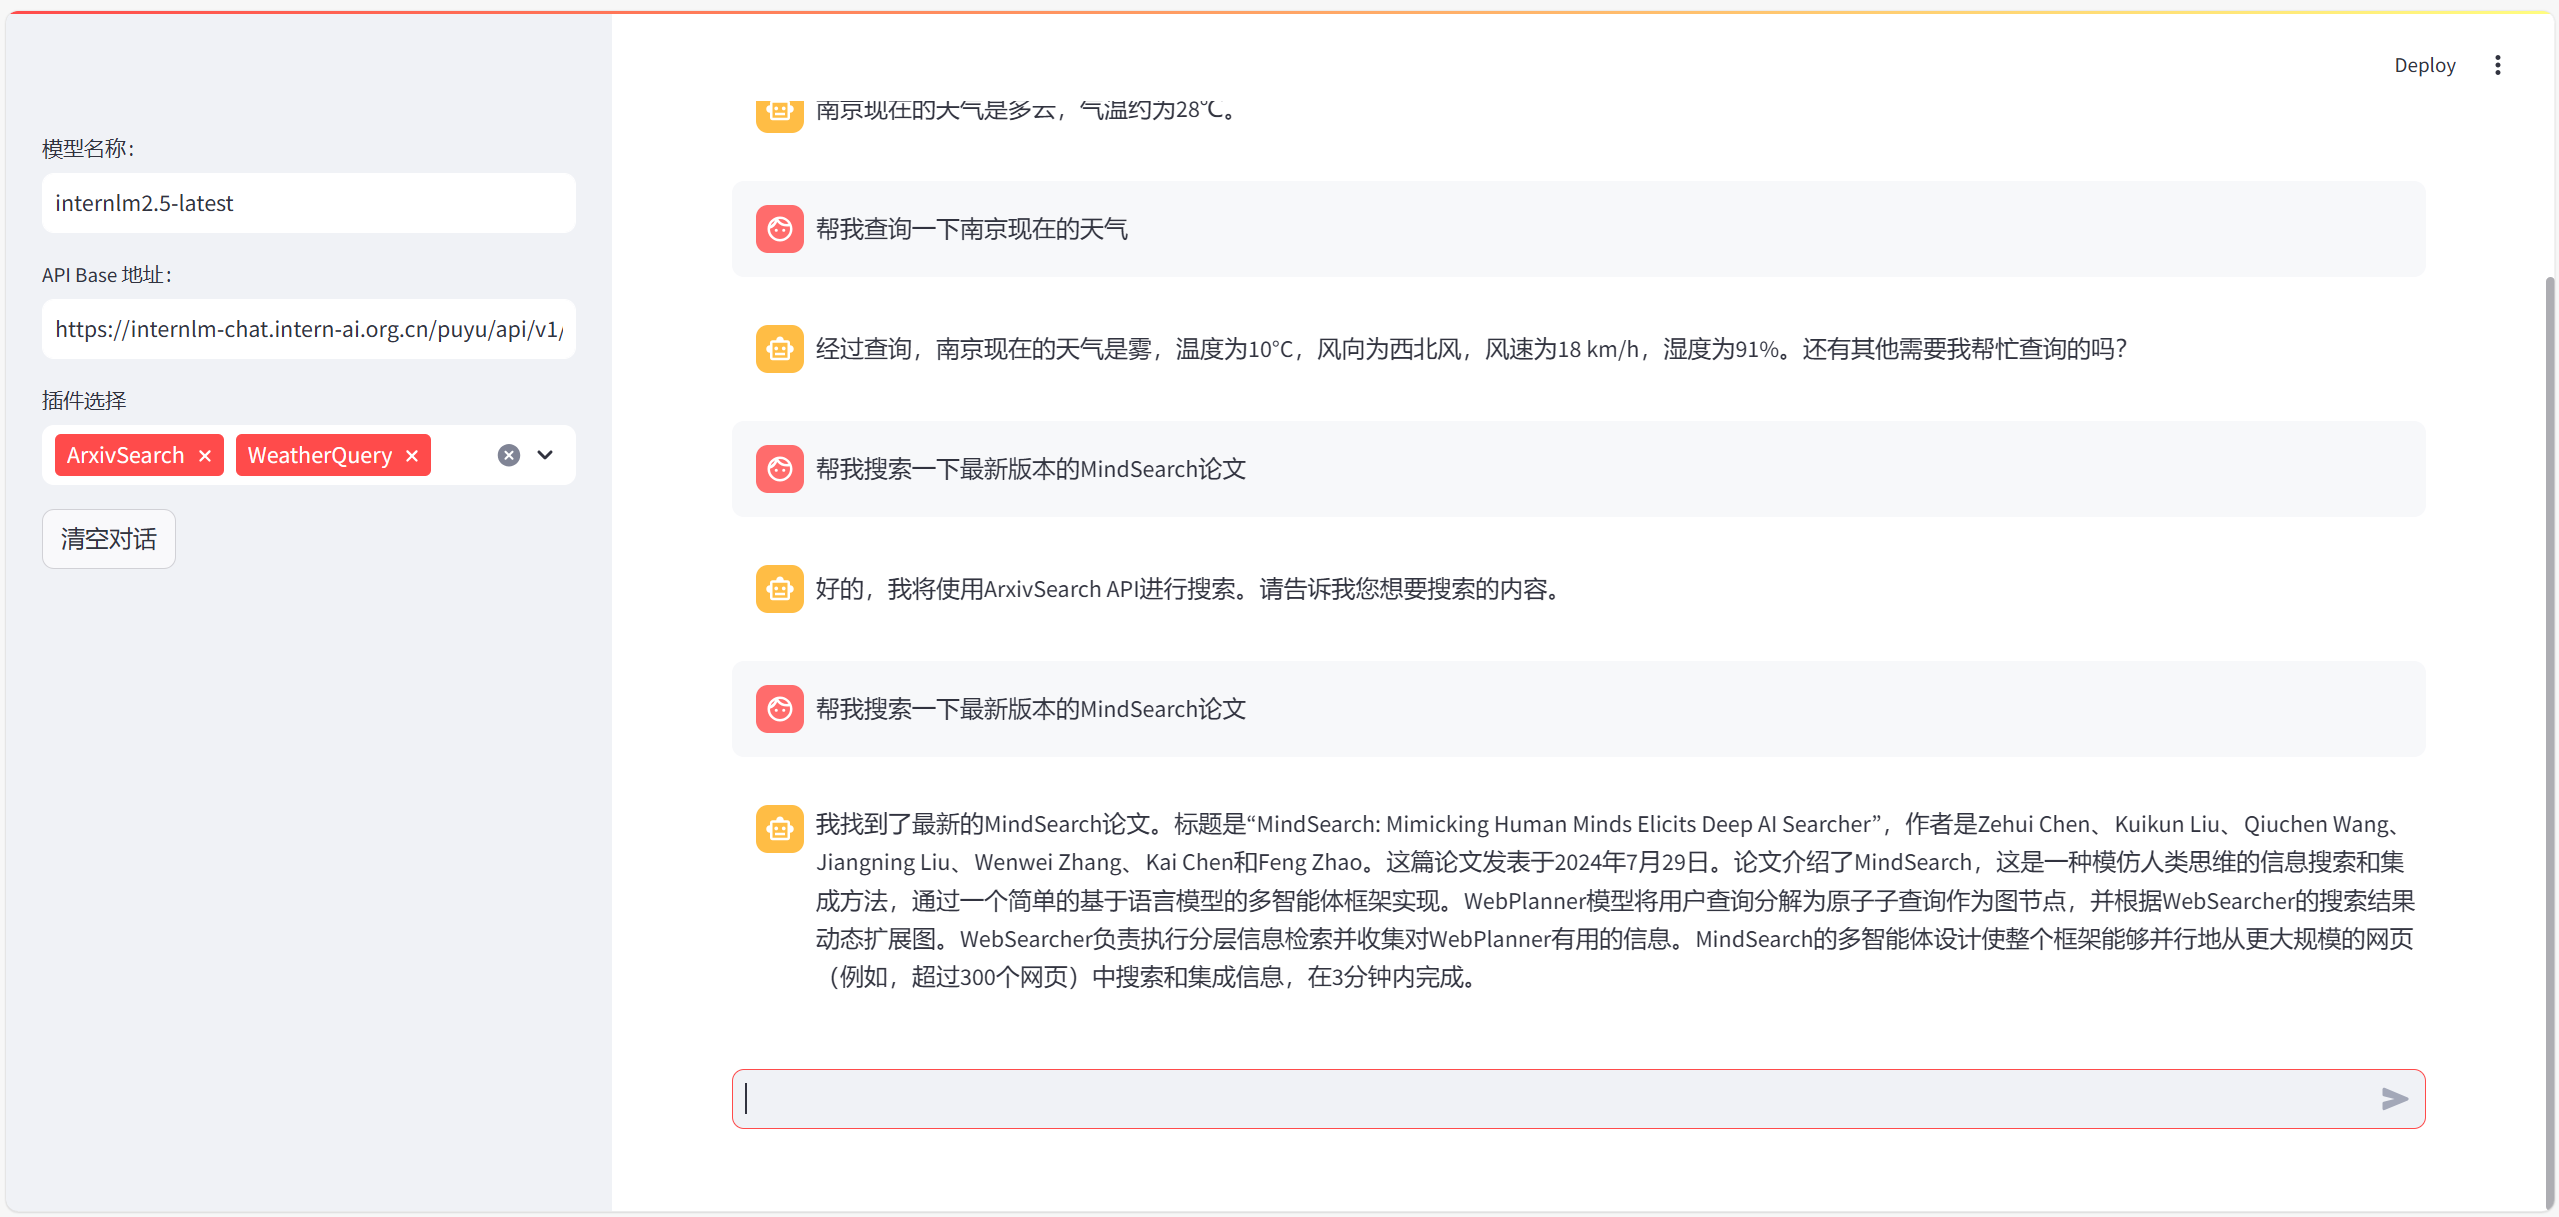Click the user avatar beside Nanjing weather question
This screenshot has width=2559, height=1217.
[x=779, y=229]
